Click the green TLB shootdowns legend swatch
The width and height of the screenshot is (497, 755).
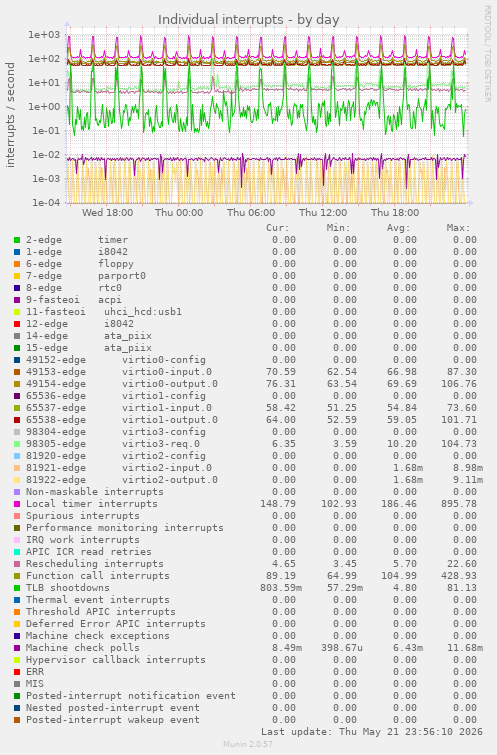coord(17,588)
